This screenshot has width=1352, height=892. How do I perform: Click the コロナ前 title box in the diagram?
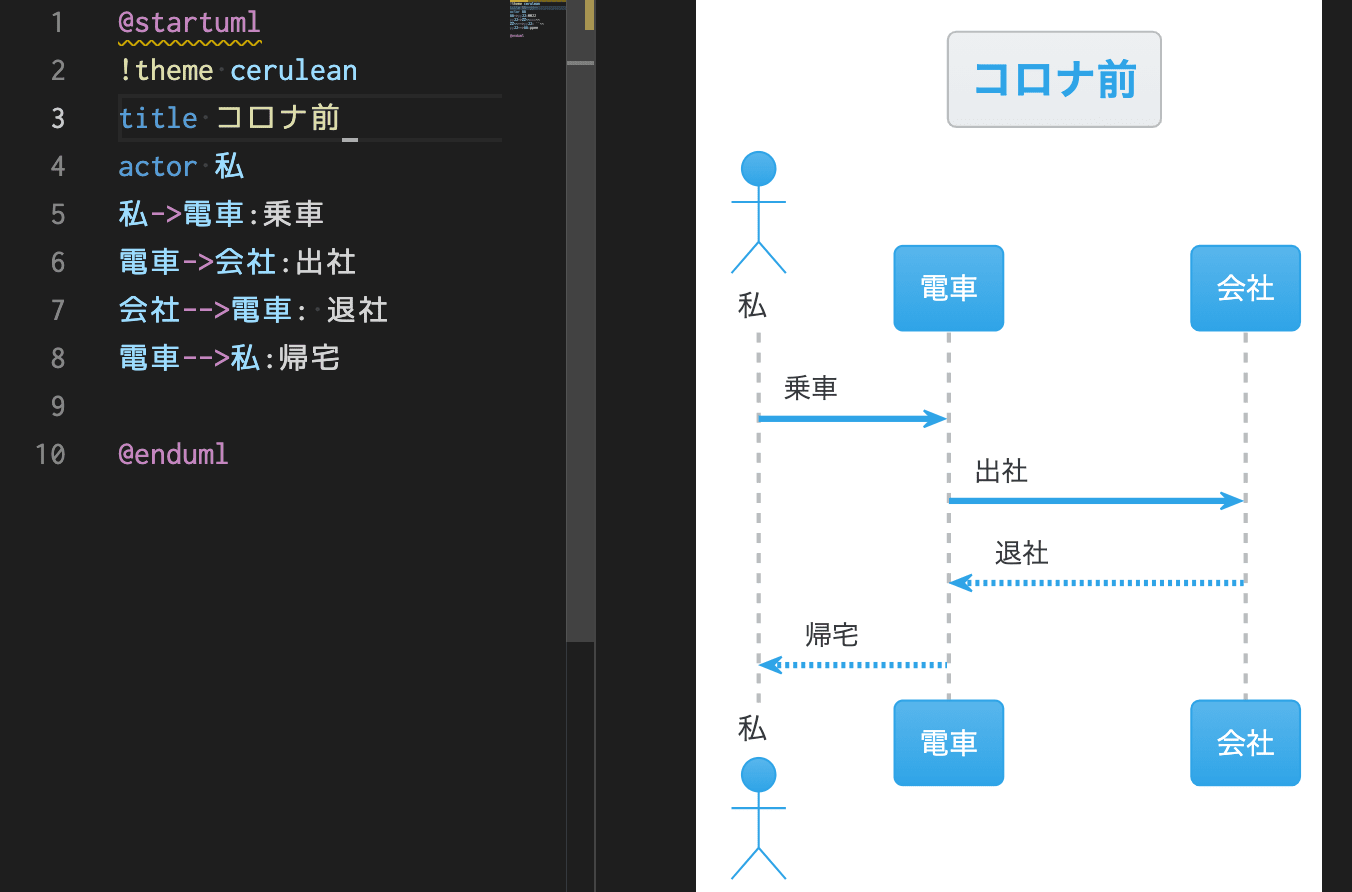(1053, 80)
